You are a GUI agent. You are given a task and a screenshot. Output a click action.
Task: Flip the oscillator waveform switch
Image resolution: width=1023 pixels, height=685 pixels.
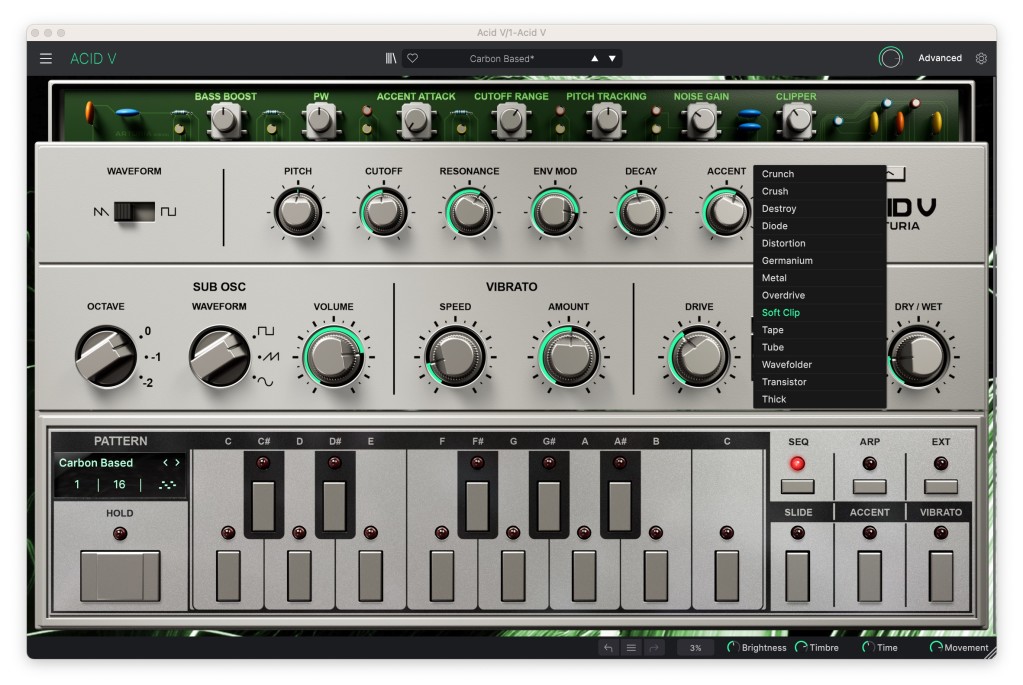tap(134, 212)
